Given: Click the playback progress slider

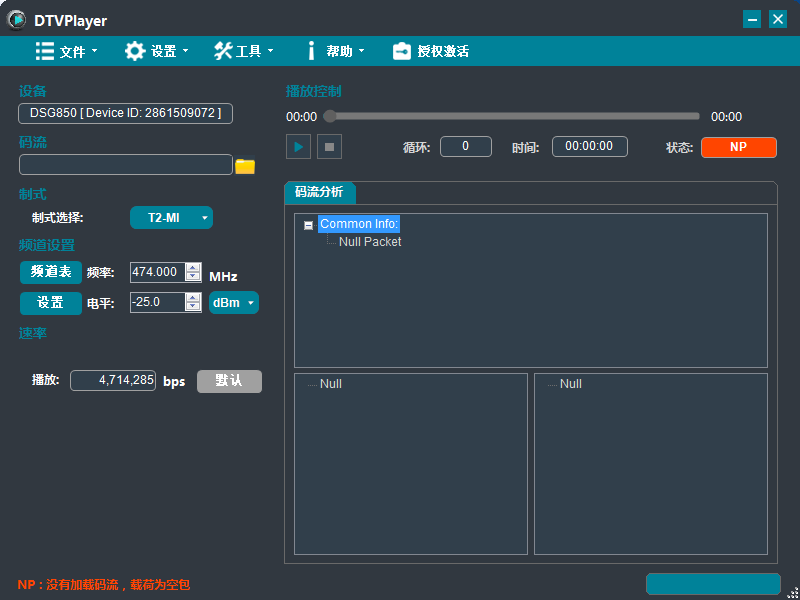Looking at the screenshot, I should tap(514, 116).
